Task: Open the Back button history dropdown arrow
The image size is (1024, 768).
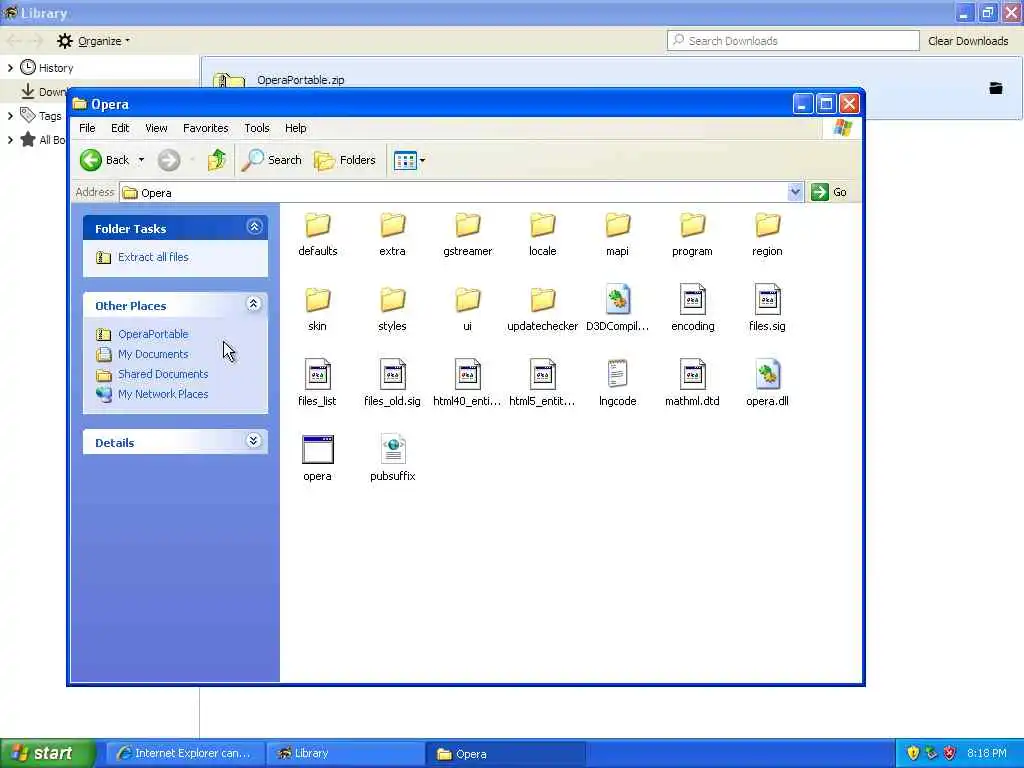Action: pyautogui.click(x=141, y=160)
